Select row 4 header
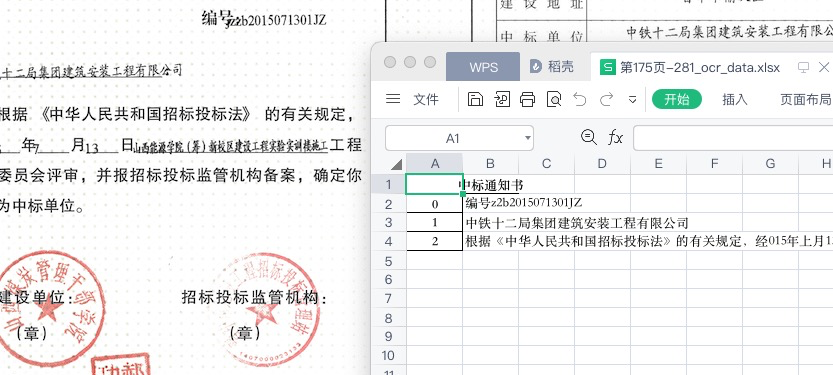This screenshot has width=833, height=375. pos(388,242)
